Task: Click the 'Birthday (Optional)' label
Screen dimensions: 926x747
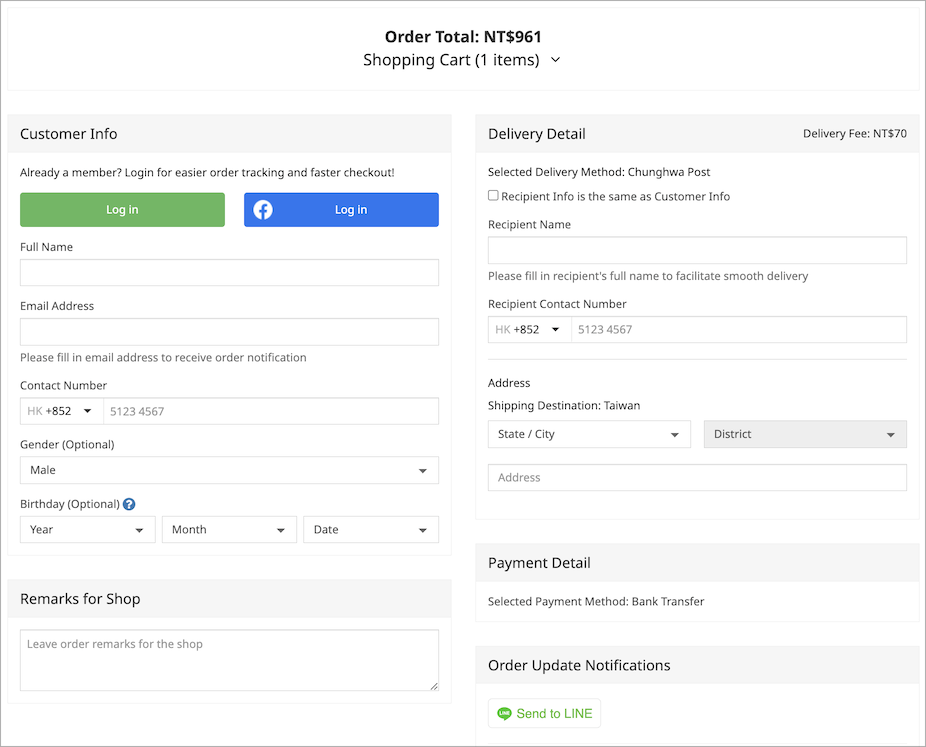Action: click(70, 504)
